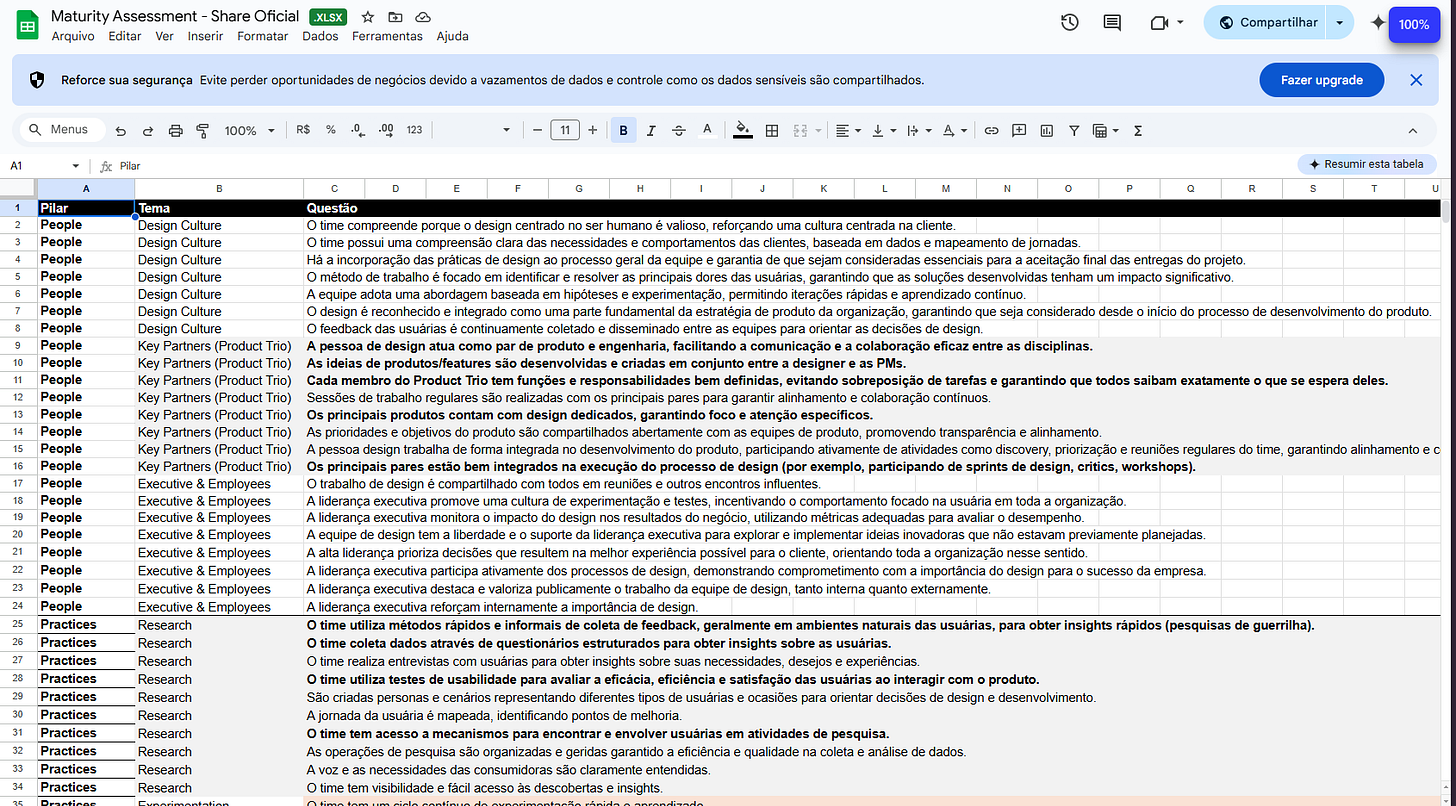This screenshot has width=1456, height=806.
Task: Toggle italic formatting
Action: tap(651, 130)
